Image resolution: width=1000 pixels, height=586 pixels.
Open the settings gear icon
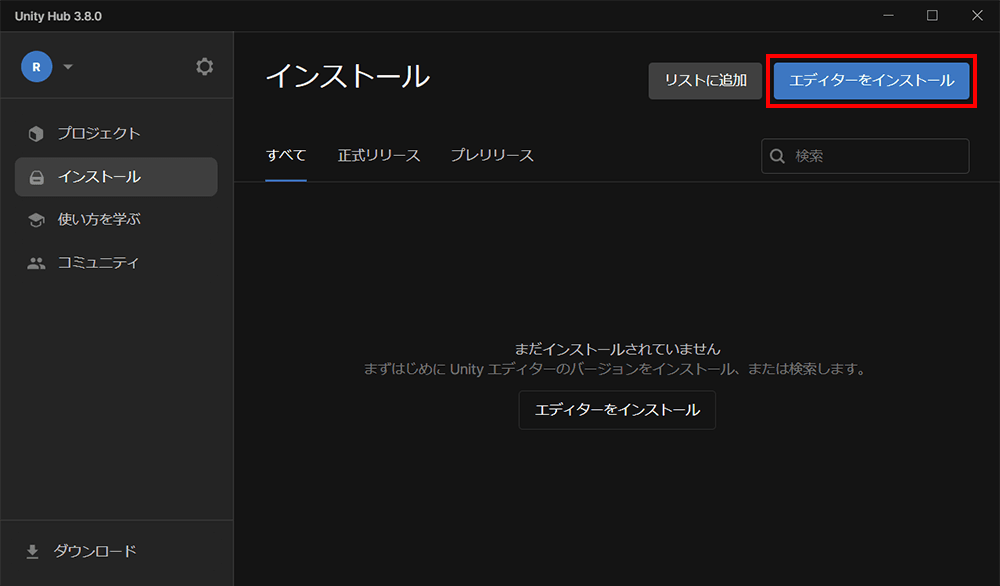(x=204, y=66)
